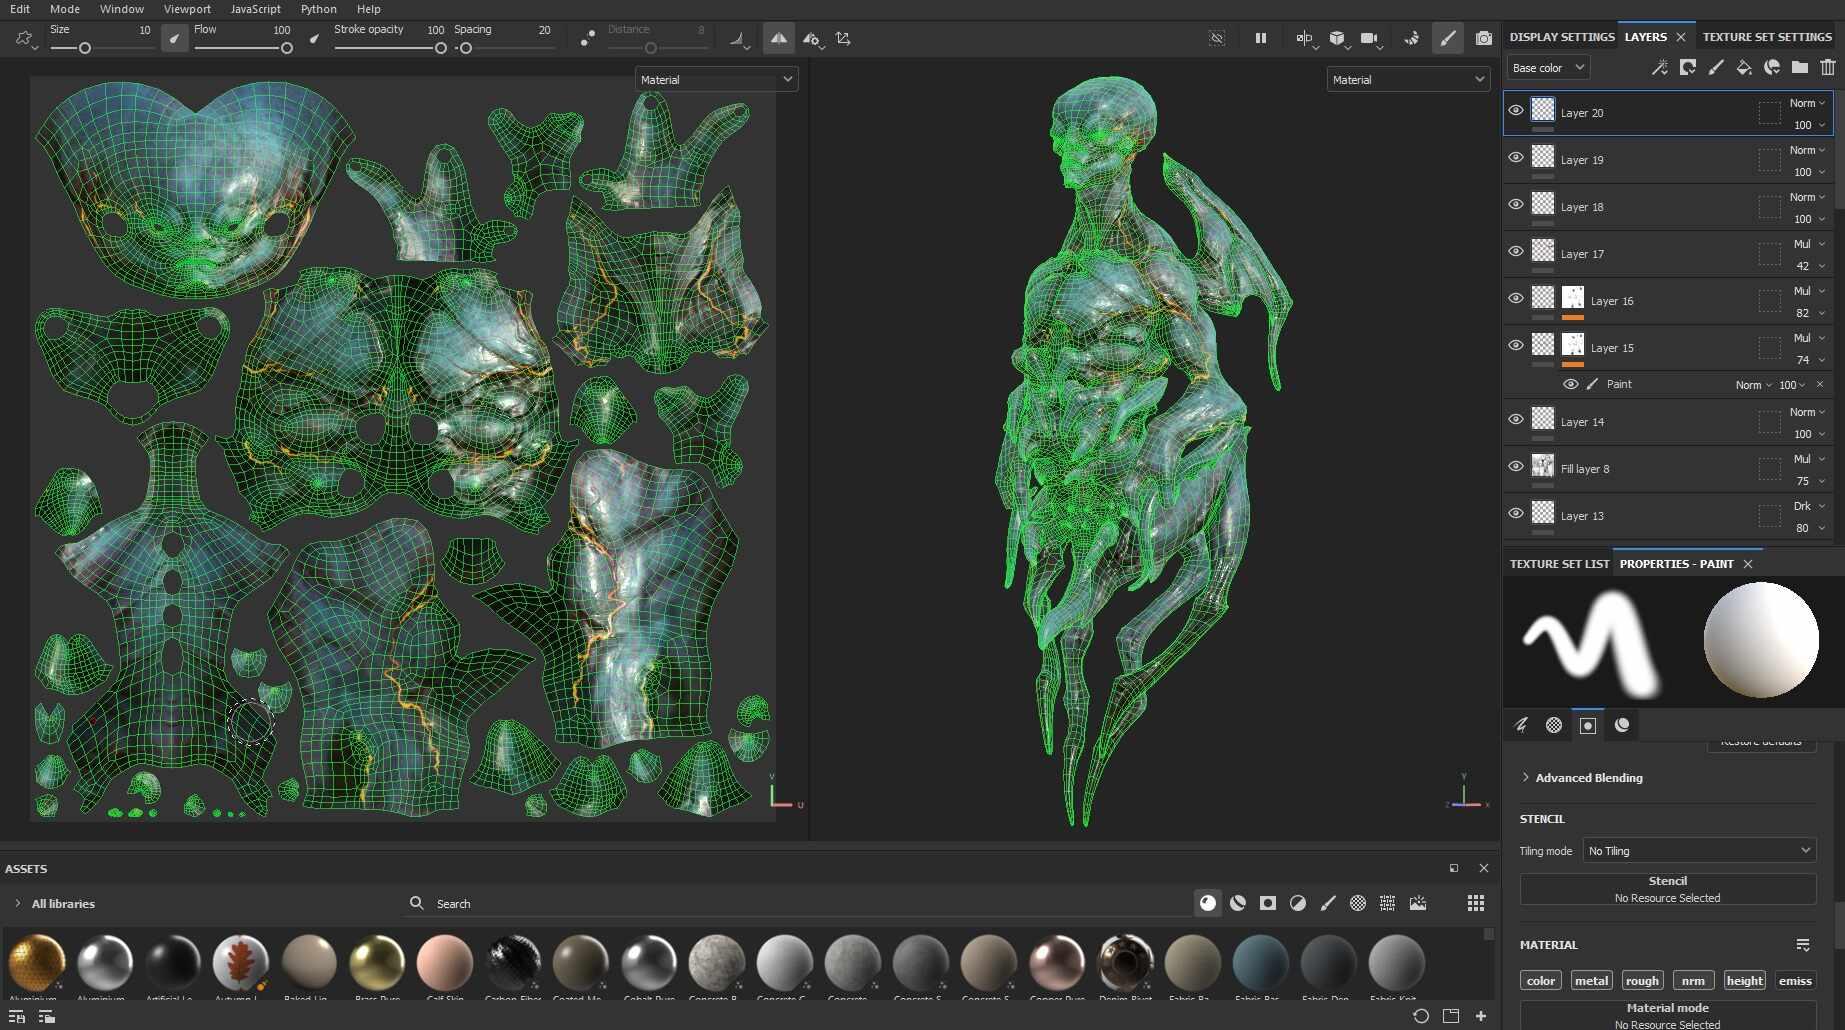Click the Assets search field
This screenshot has height=1030, width=1845.
800,903
